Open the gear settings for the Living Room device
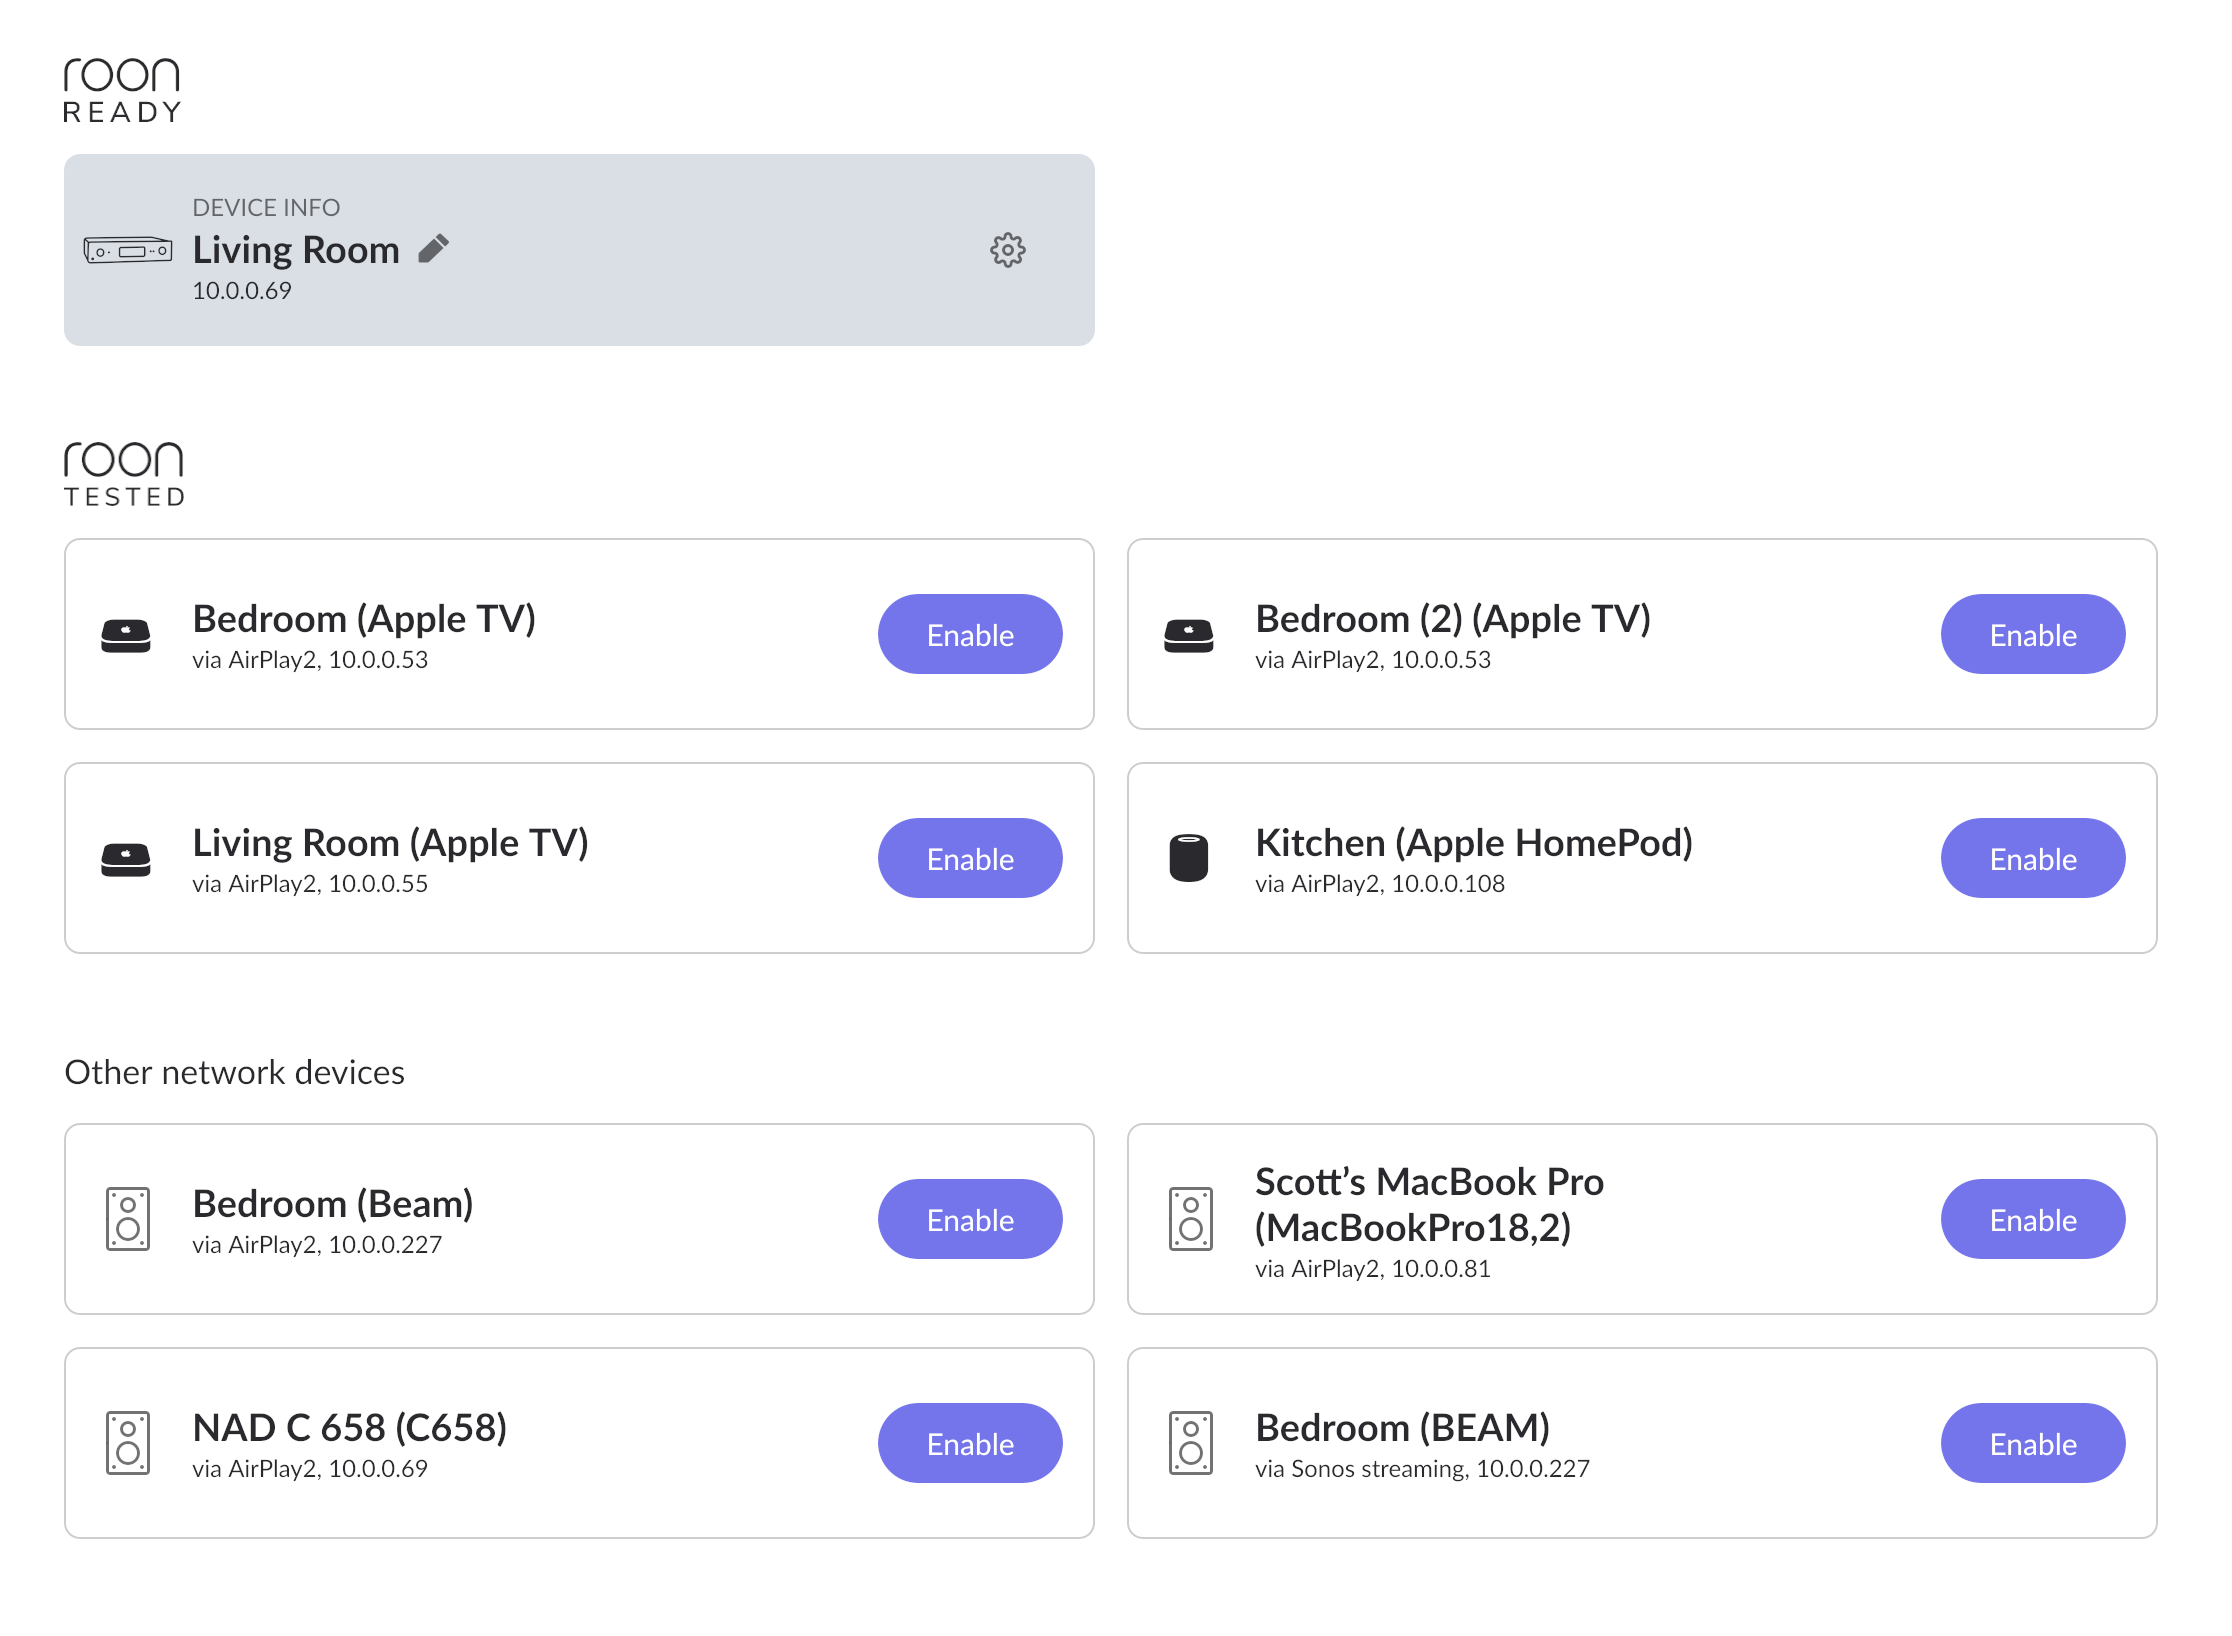Screen dimensions: 2232x1636 1007,250
